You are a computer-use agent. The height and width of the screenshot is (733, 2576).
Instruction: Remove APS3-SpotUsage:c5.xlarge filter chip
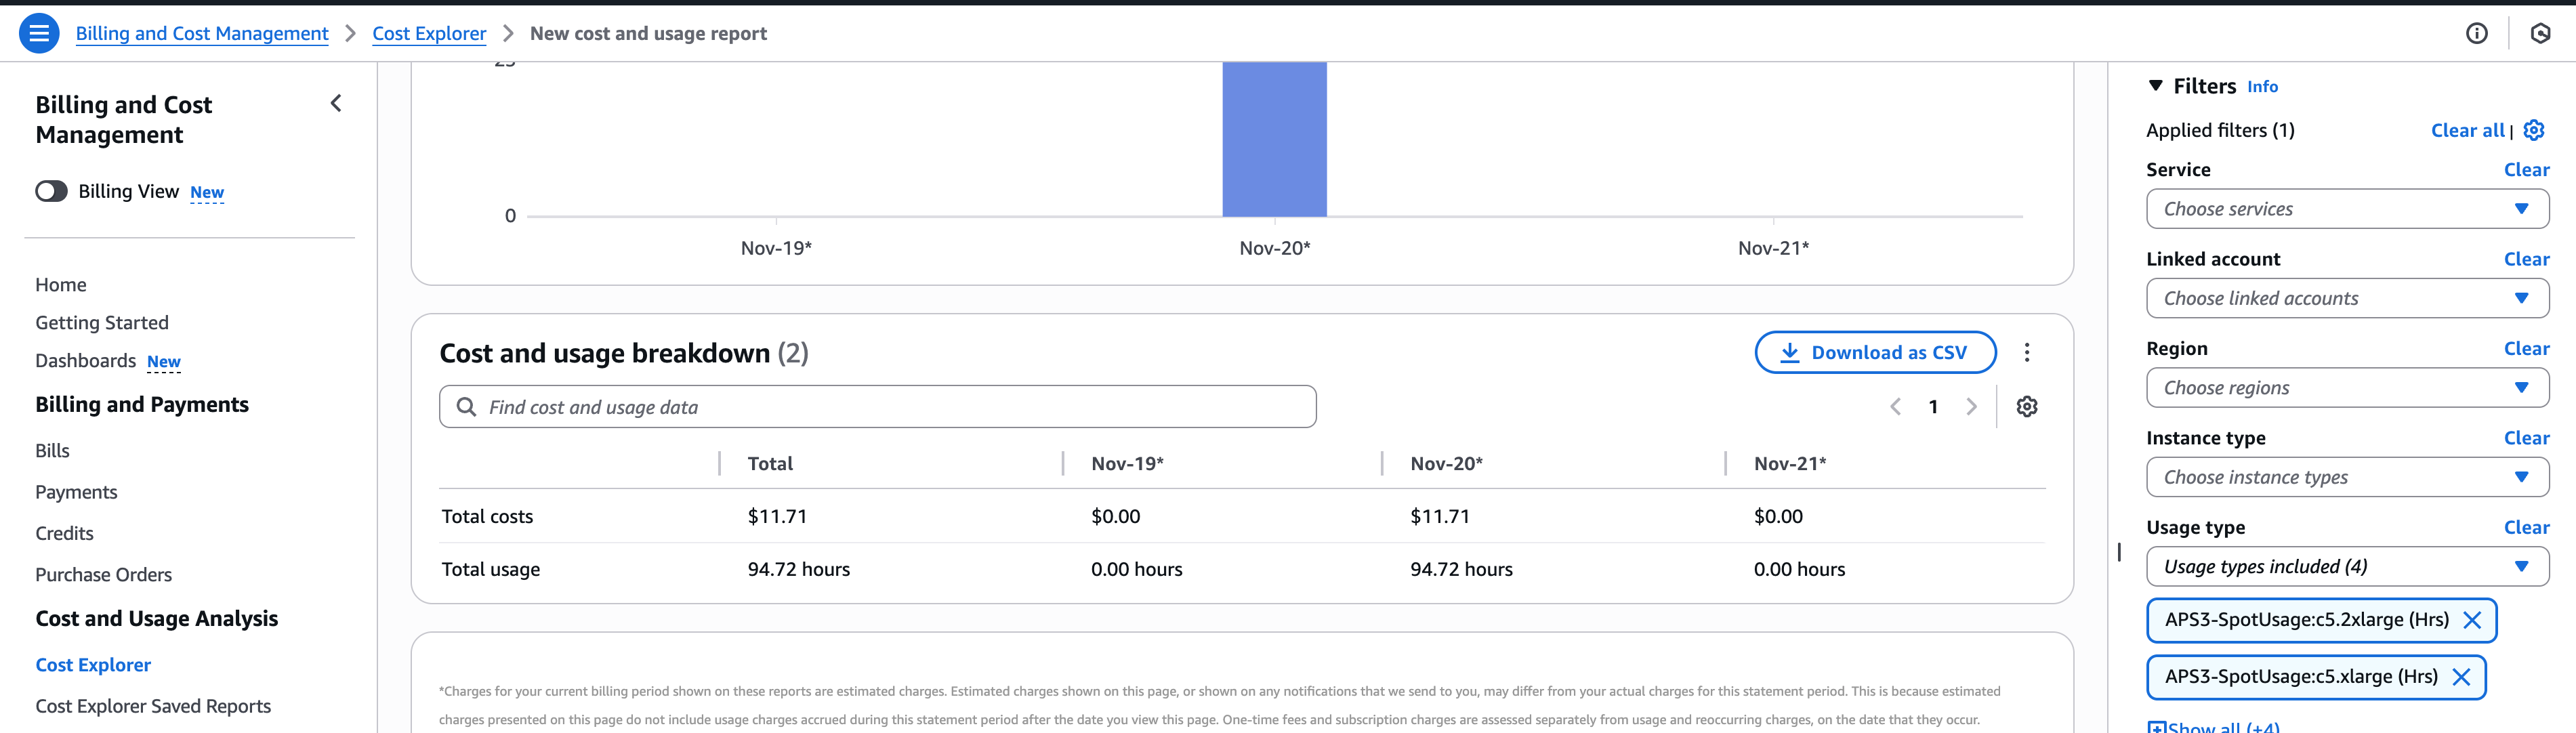(x=2461, y=677)
